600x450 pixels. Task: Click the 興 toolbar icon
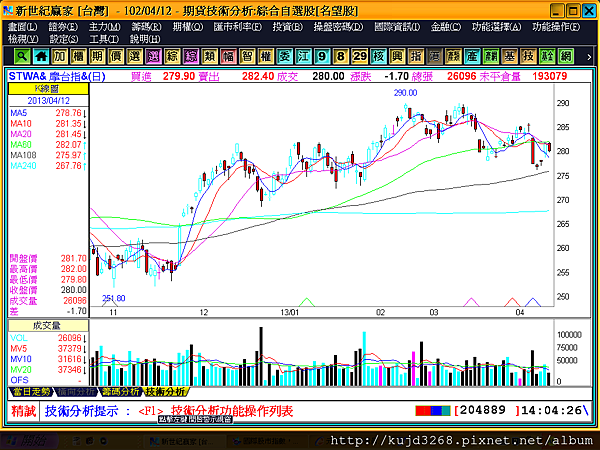pos(397,57)
